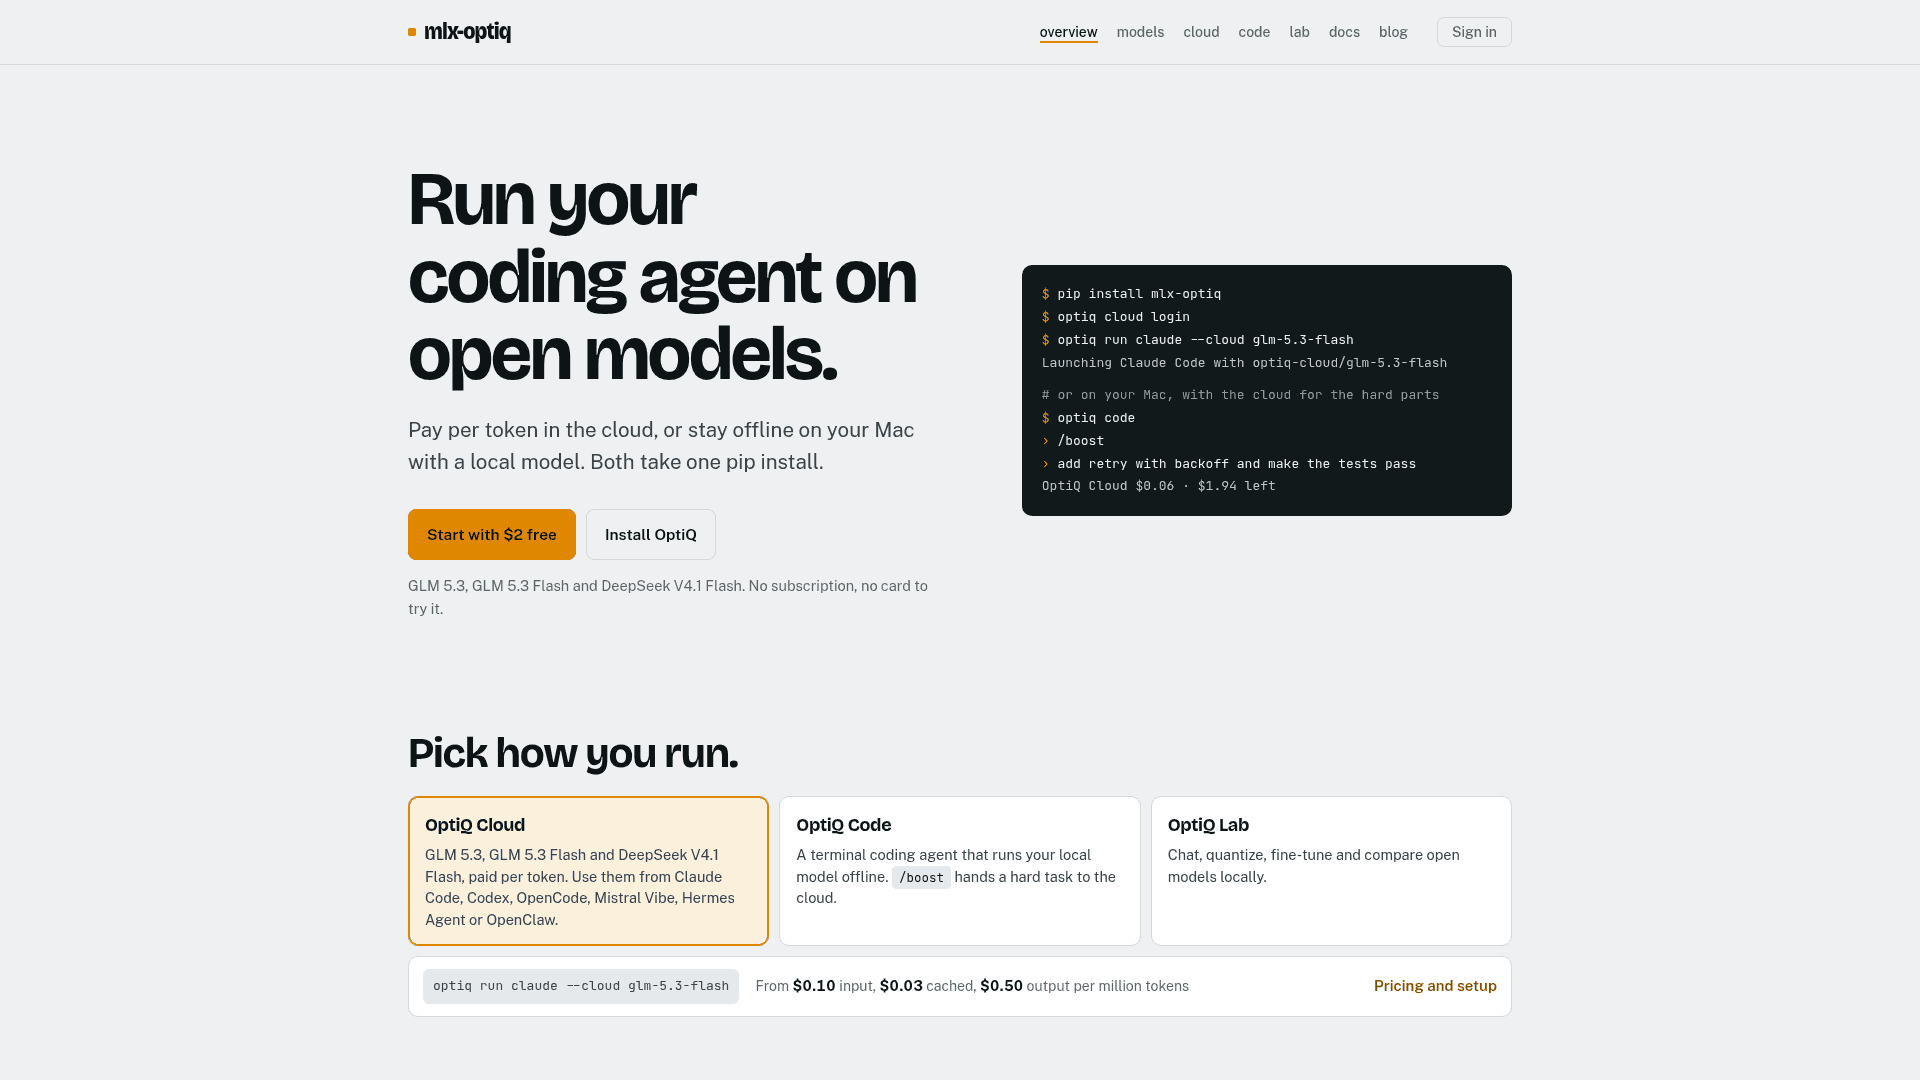Go to the models page
This screenshot has height=1080, width=1920.
pyautogui.click(x=1140, y=32)
